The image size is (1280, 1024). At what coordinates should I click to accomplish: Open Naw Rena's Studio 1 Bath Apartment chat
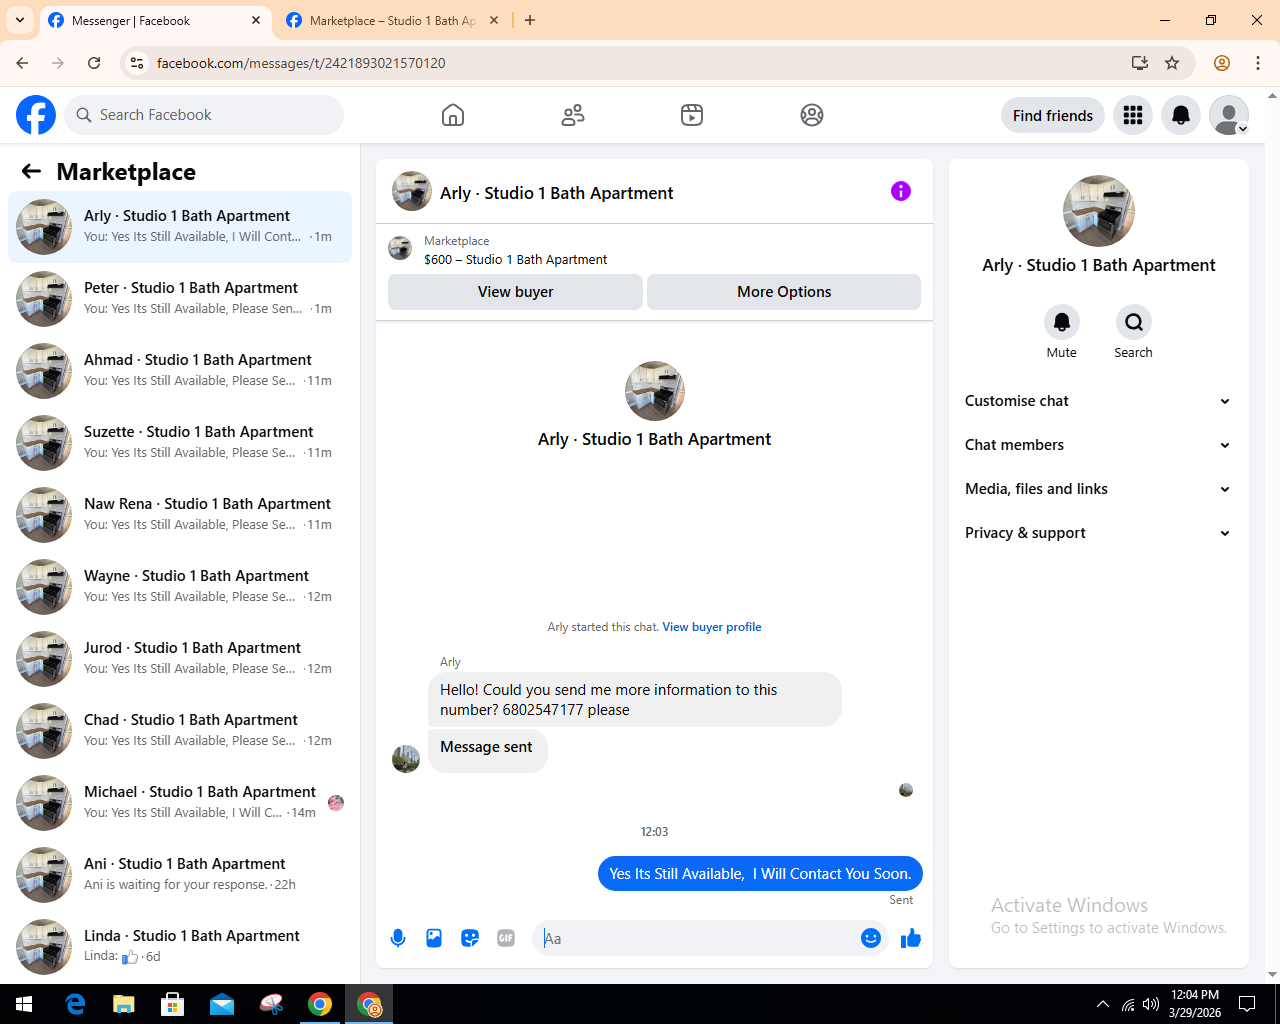180,515
